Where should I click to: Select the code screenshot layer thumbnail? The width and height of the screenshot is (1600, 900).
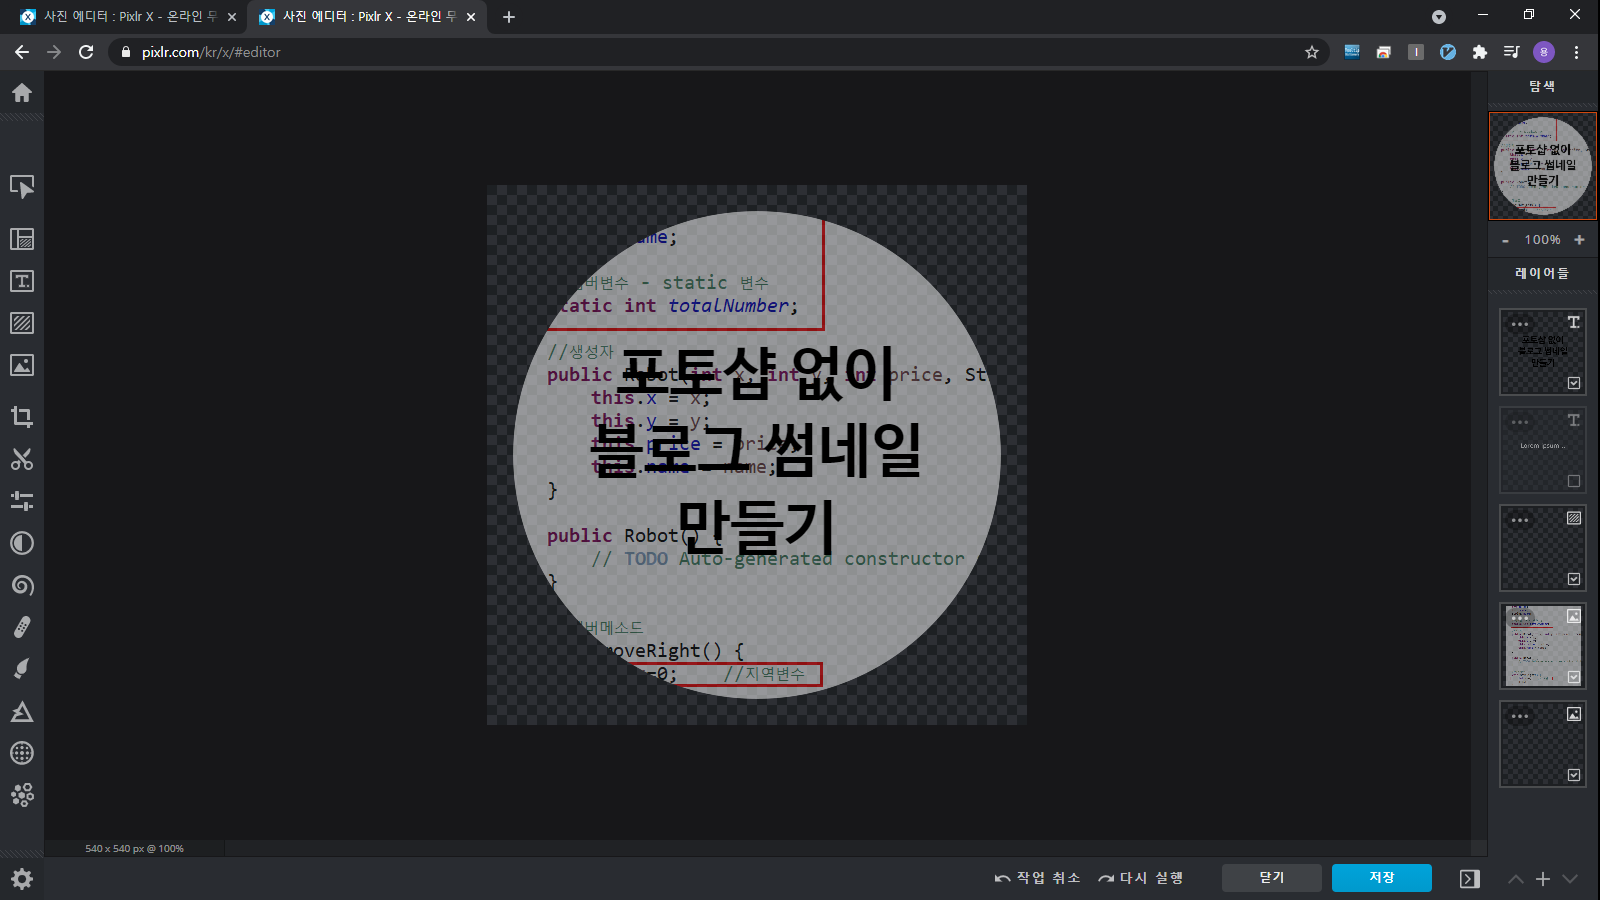(1543, 646)
